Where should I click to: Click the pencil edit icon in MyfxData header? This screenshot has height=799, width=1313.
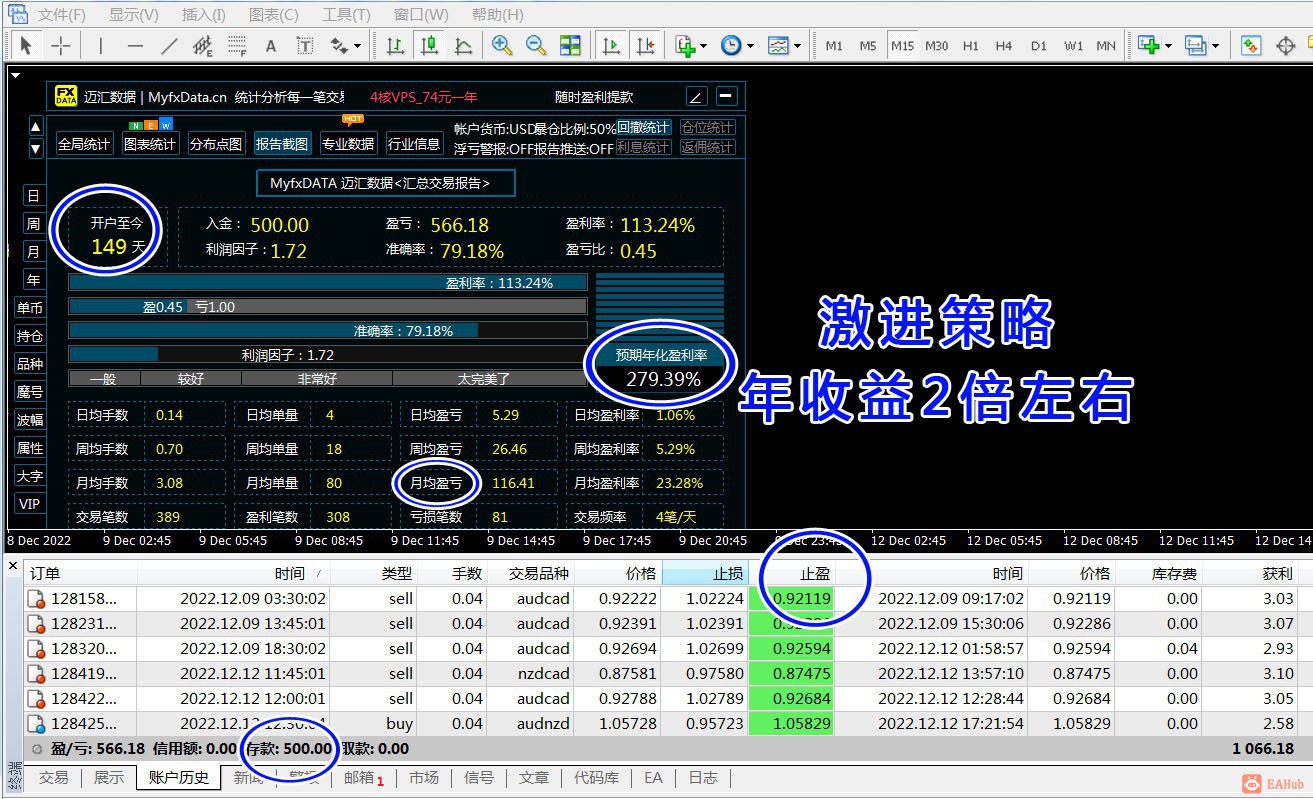pos(697,96)
